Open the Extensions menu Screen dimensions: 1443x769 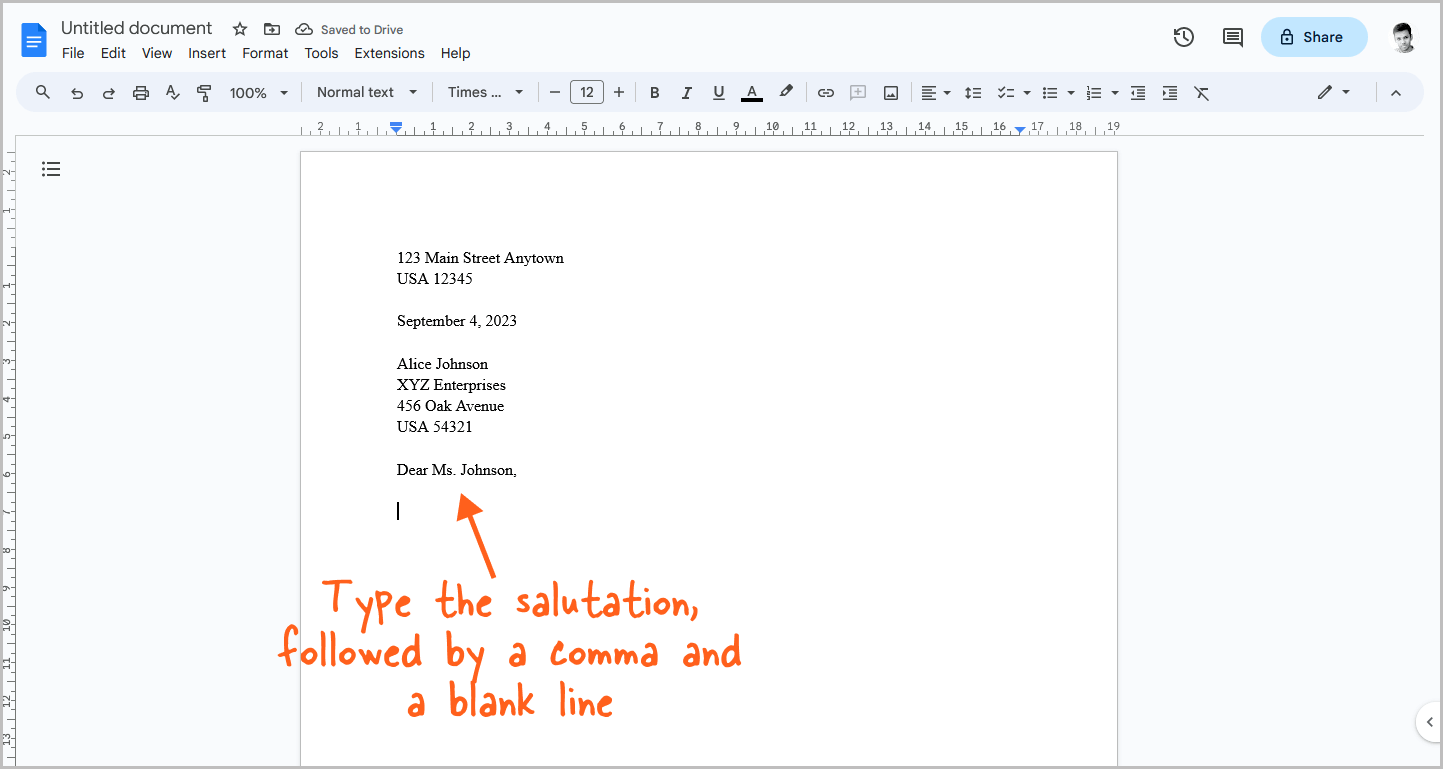point(389,53)
